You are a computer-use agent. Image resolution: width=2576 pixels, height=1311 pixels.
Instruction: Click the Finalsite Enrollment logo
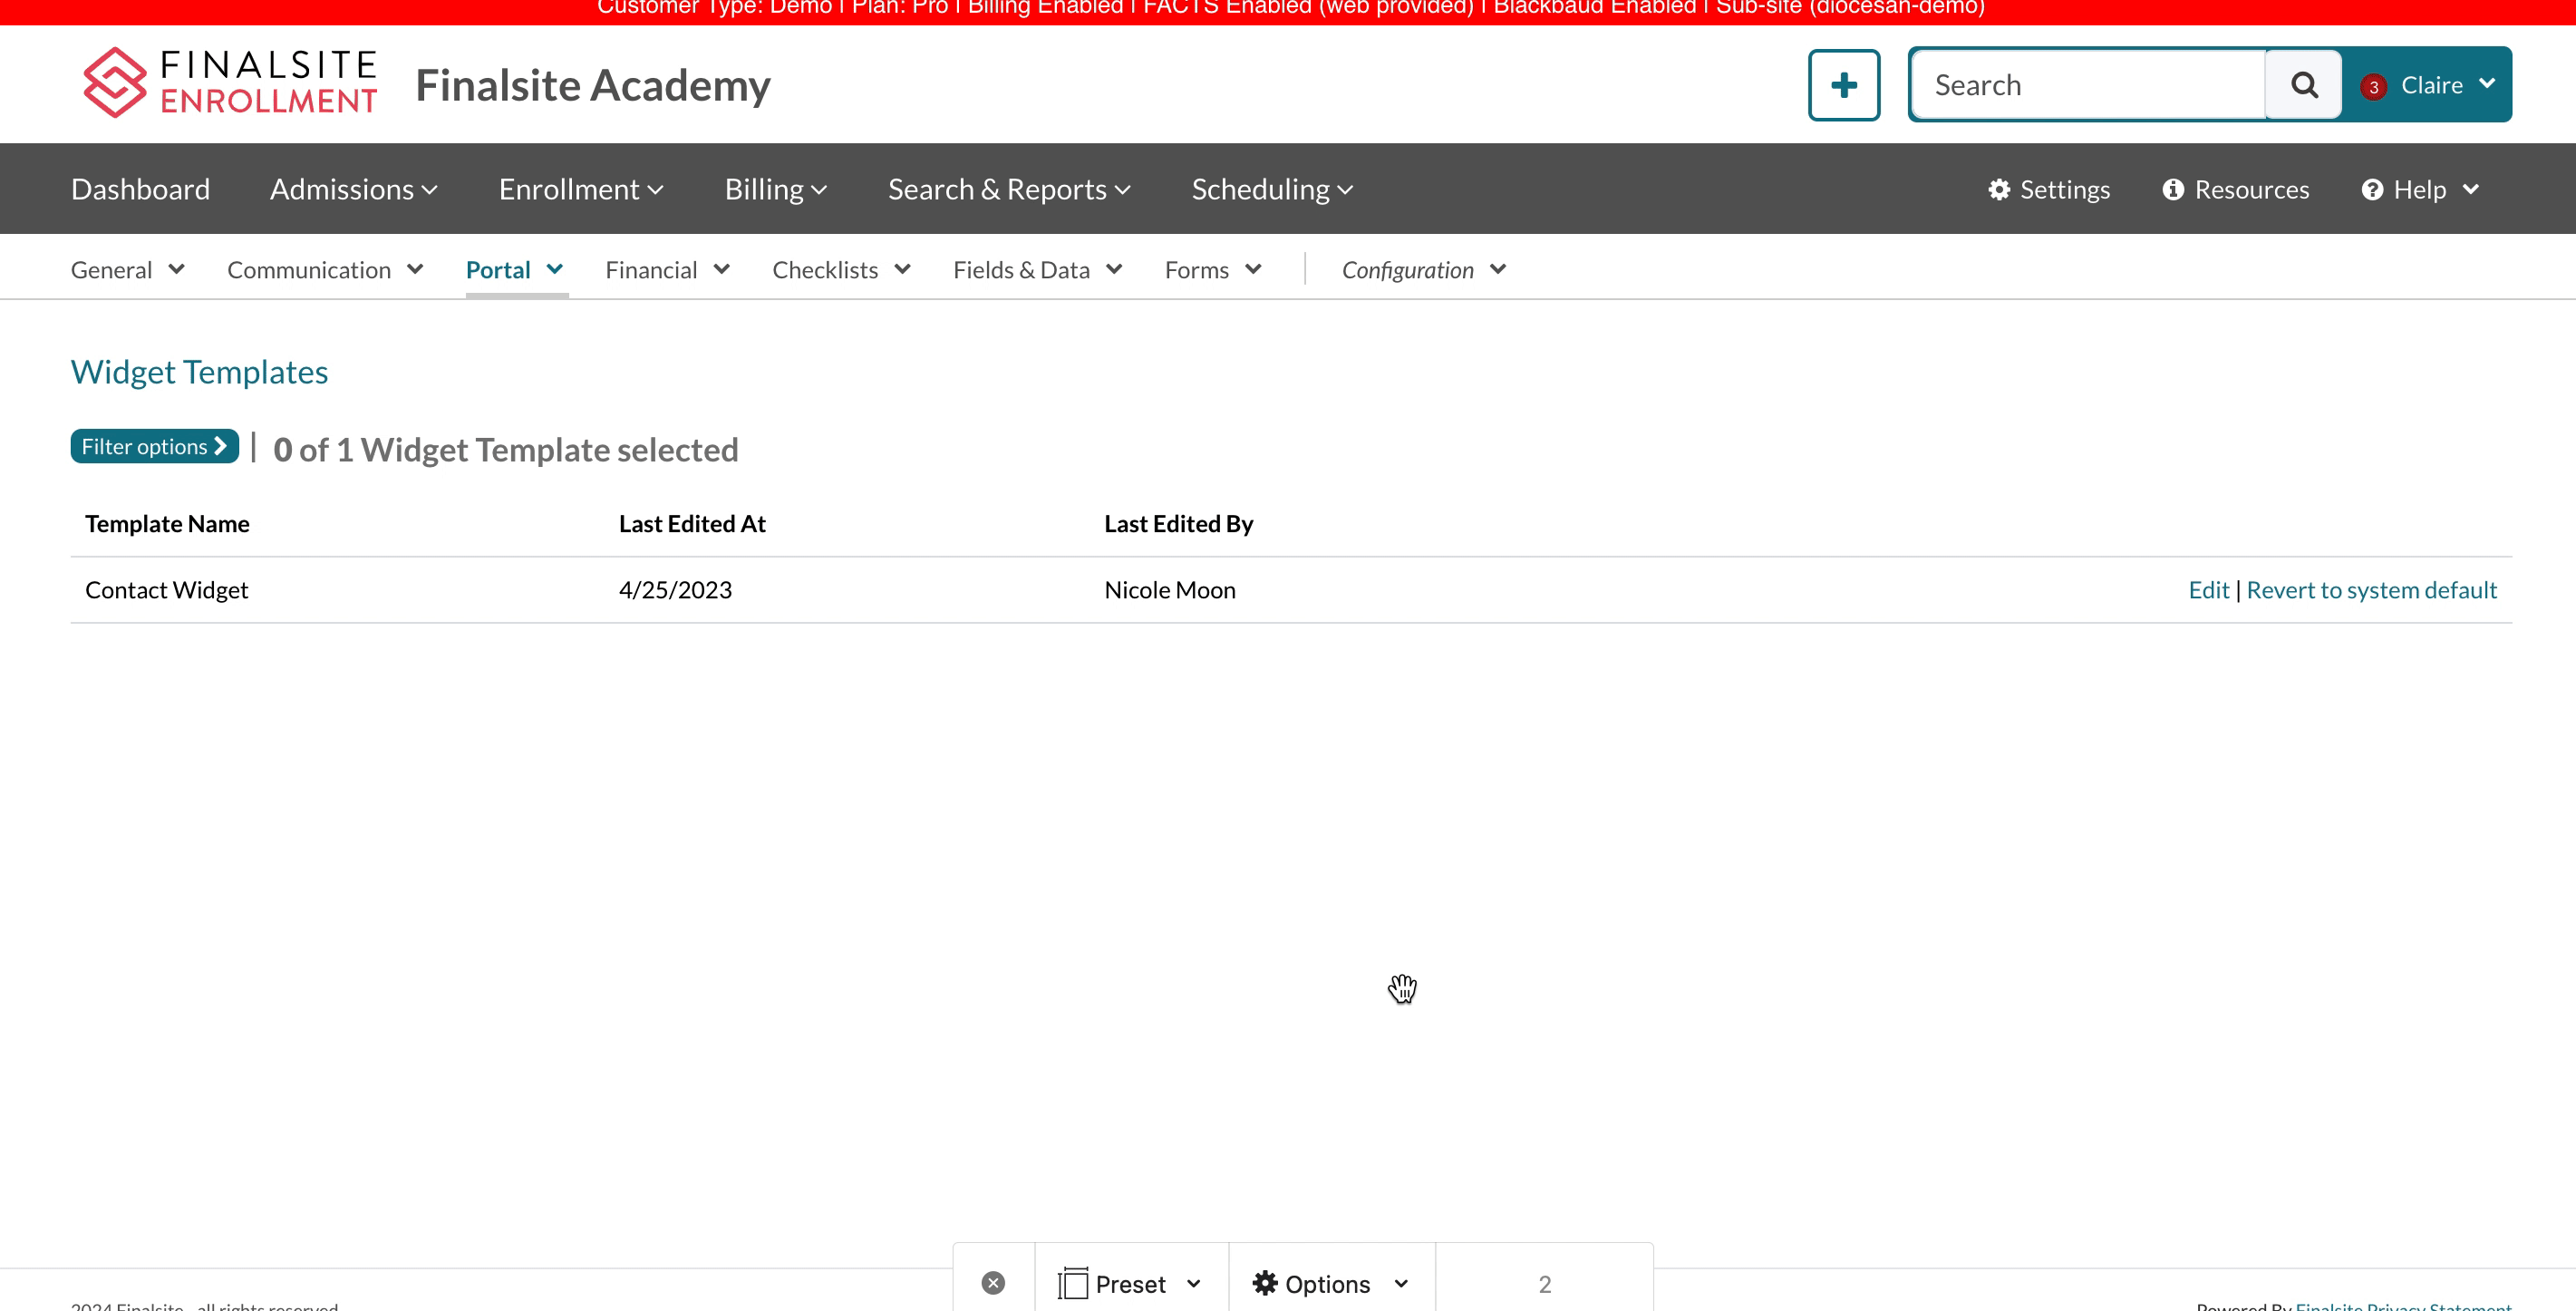coord(229,83)
